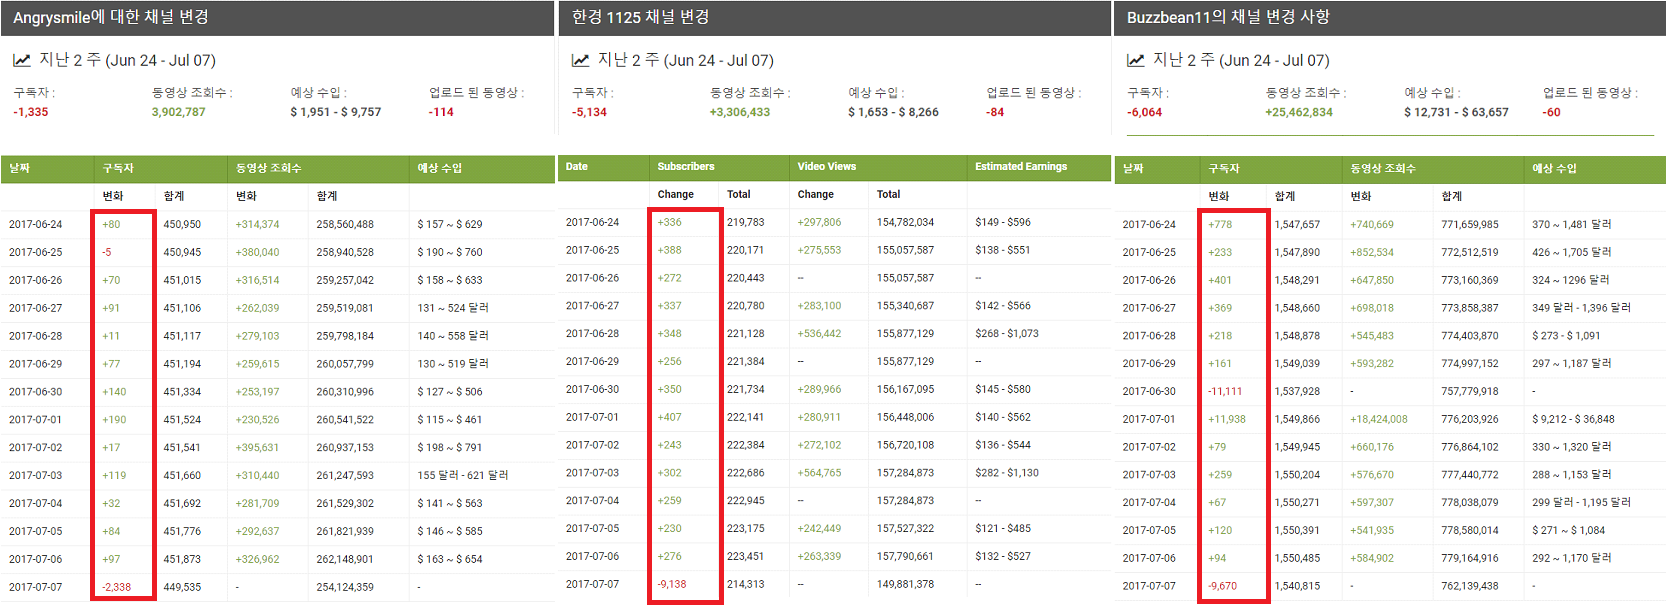Select the Buzzbean11 channel change title bar
Viewport: 1666px width, 607px height.
coord(1389,17)
